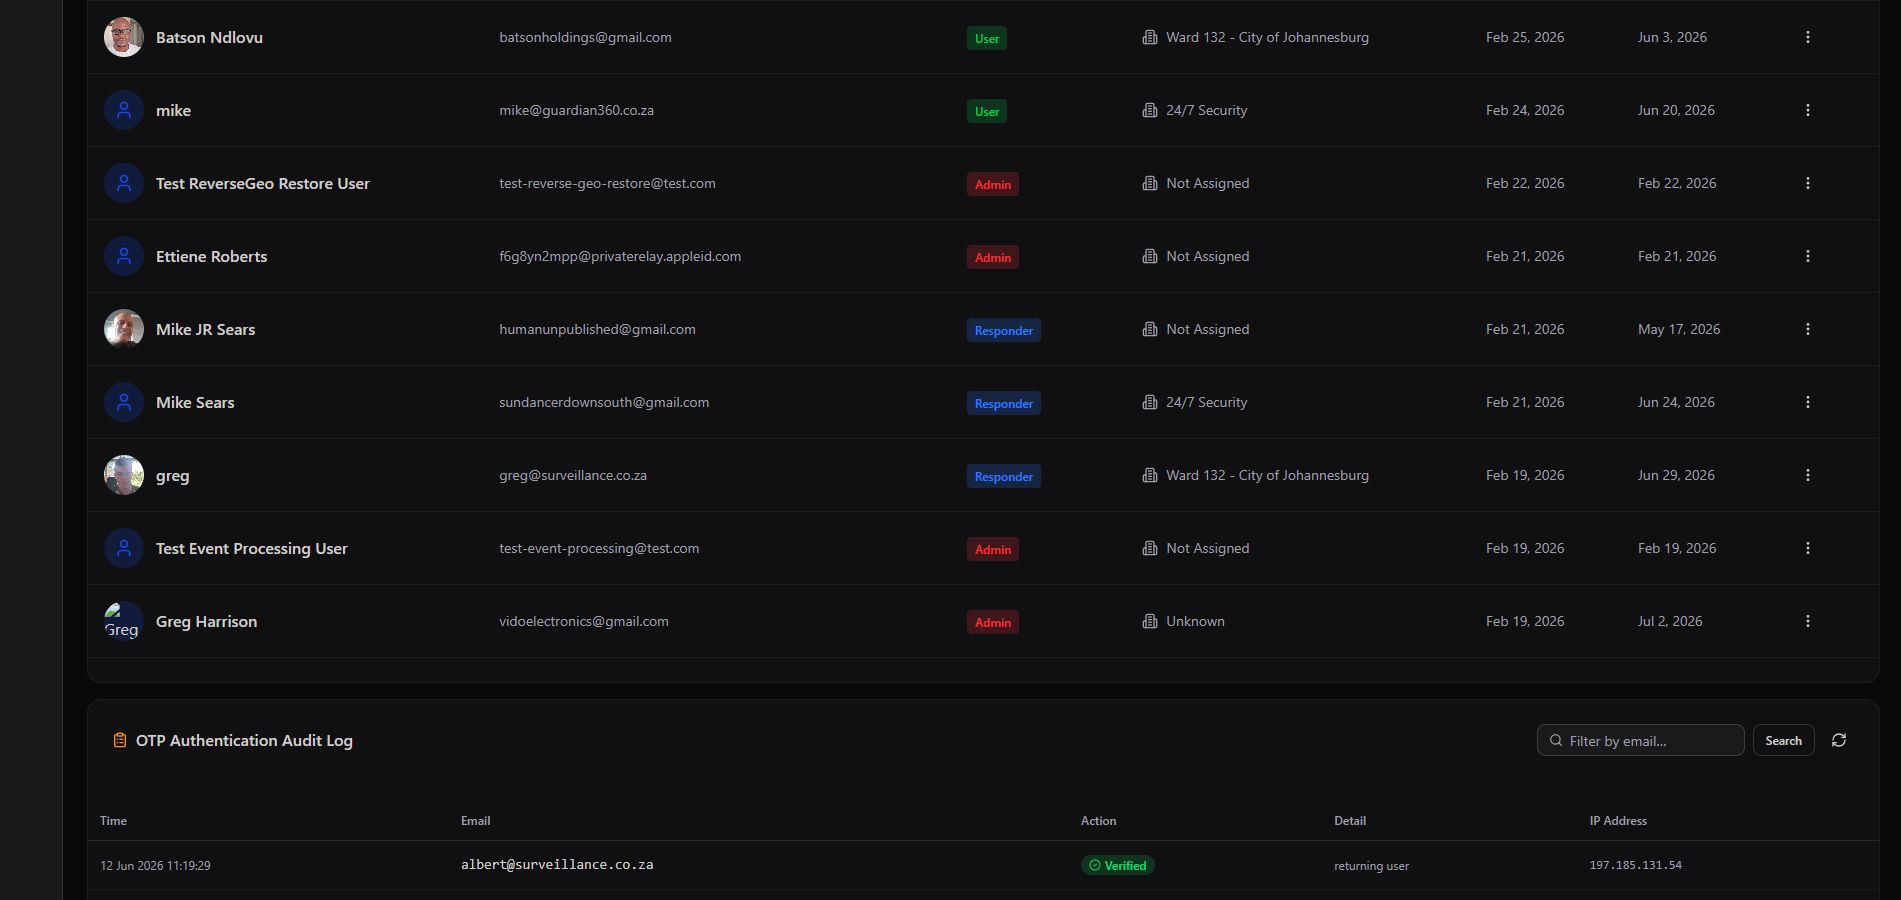This screenshot has height=900, width=1901.
Task: Click the Detail column header
Action: 1349,821
